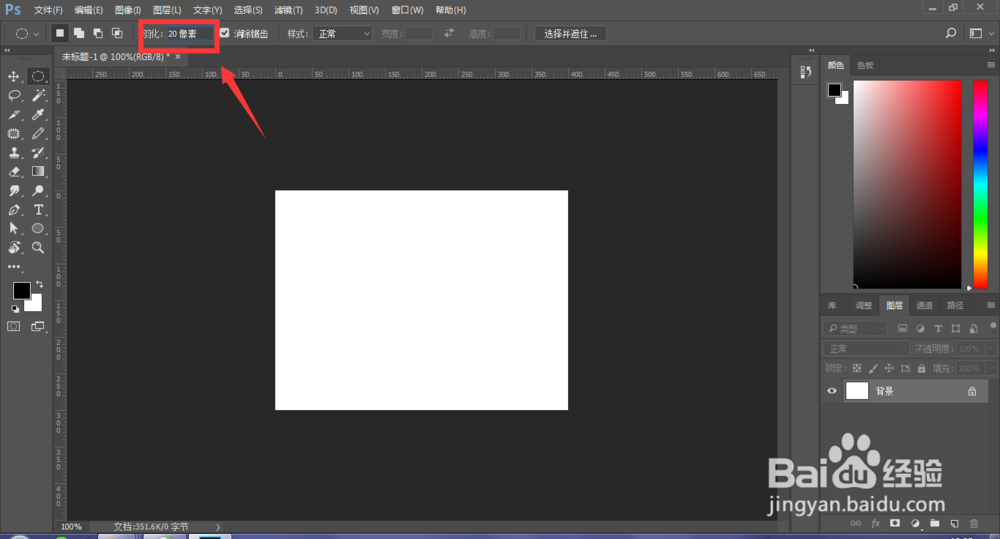
Task: Select the Hand tool
Action: click(13, 247)
